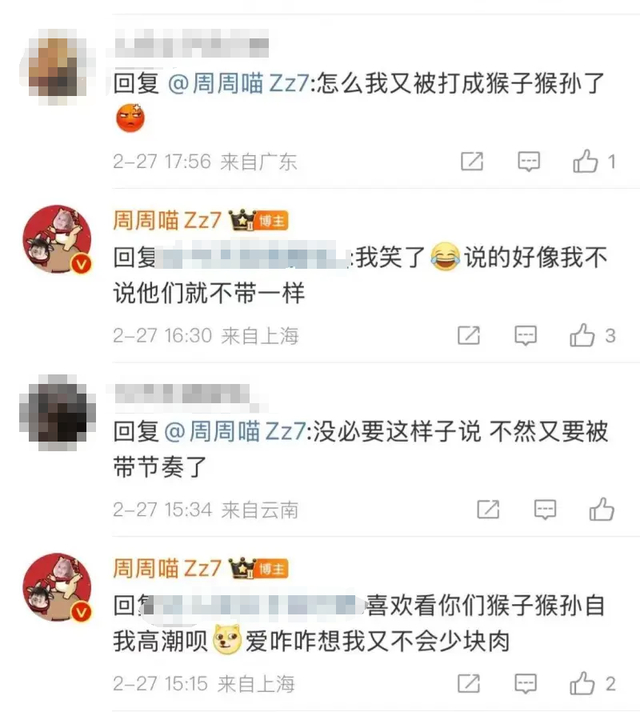Reply to the 17:56 Guangdong comment
The width and height of the screenshot is (640, 712).
[x=529, y=161]
